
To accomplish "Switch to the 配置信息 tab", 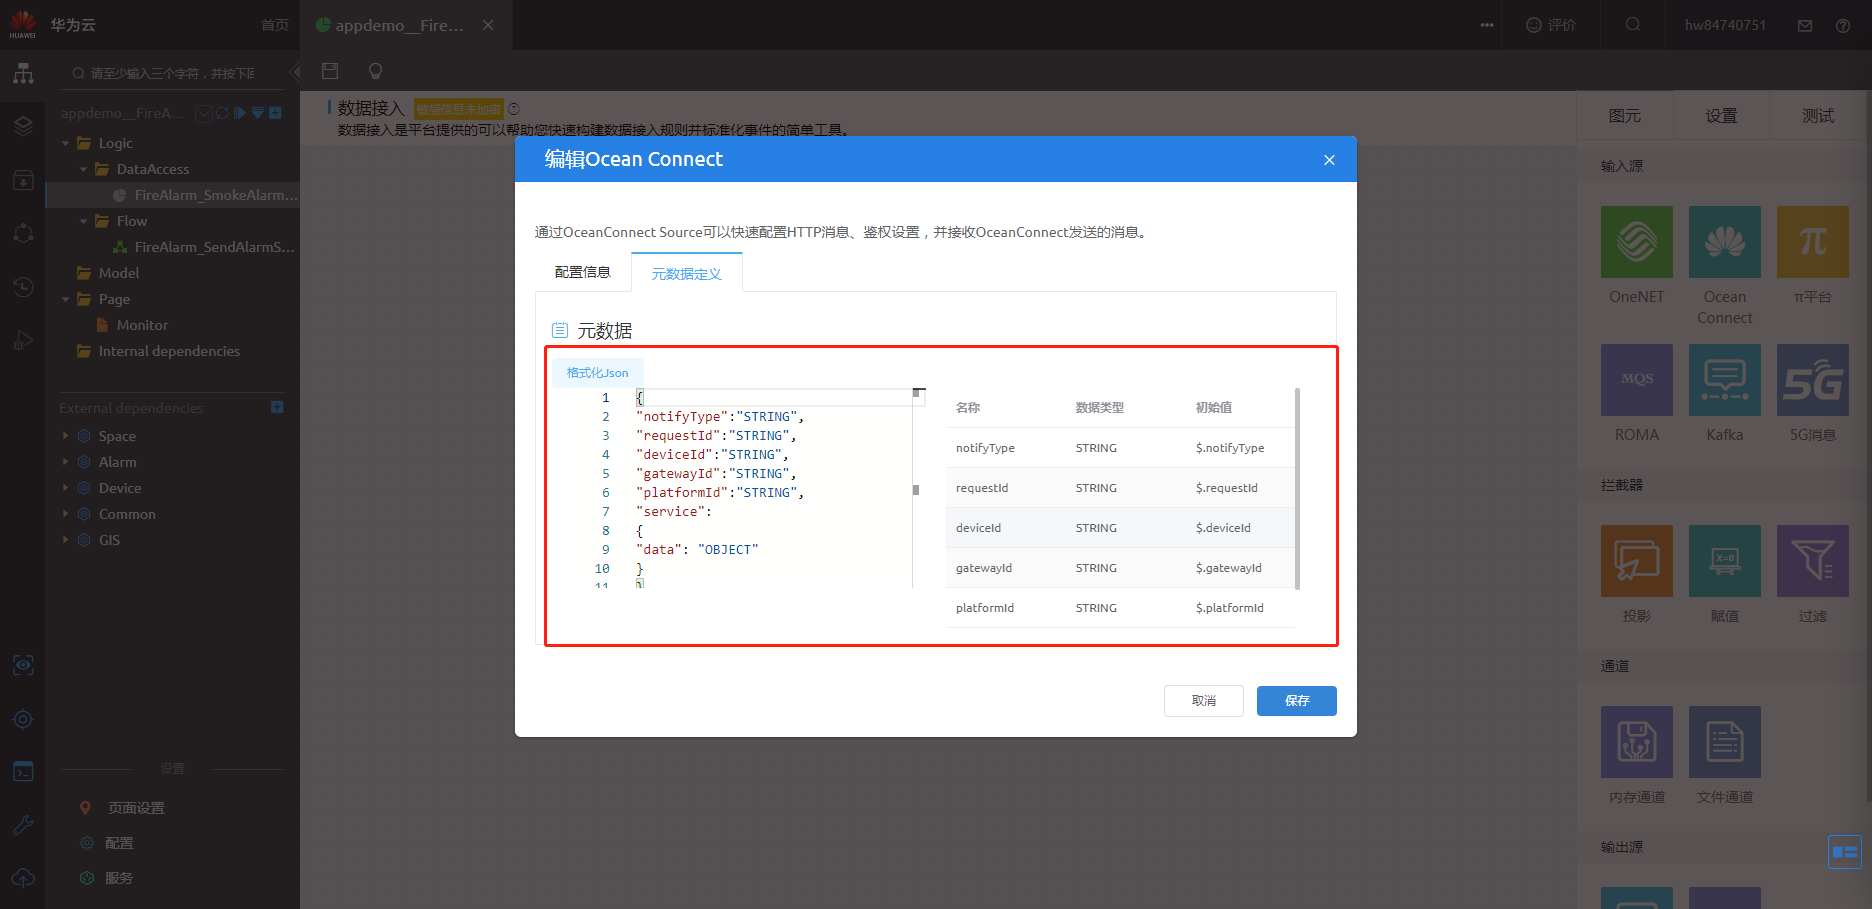I will click(583, 272).
